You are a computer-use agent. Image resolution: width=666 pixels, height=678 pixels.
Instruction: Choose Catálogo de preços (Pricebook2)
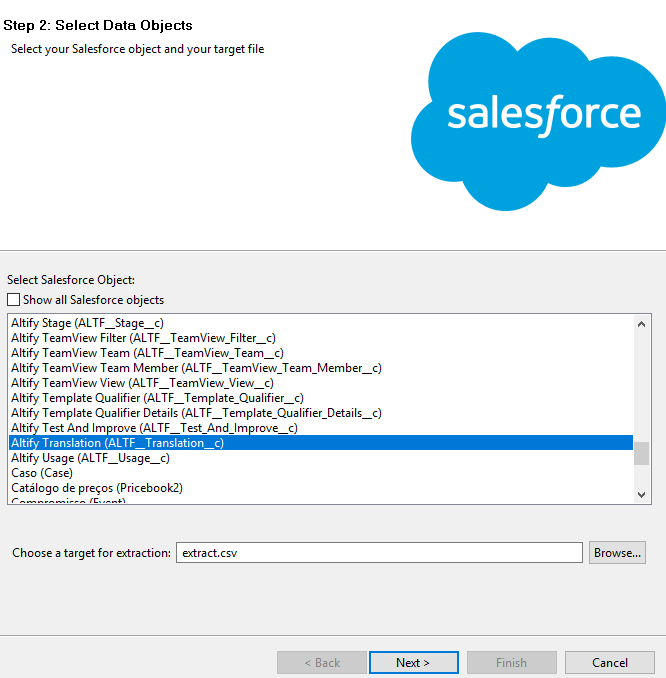pos(321,488)
